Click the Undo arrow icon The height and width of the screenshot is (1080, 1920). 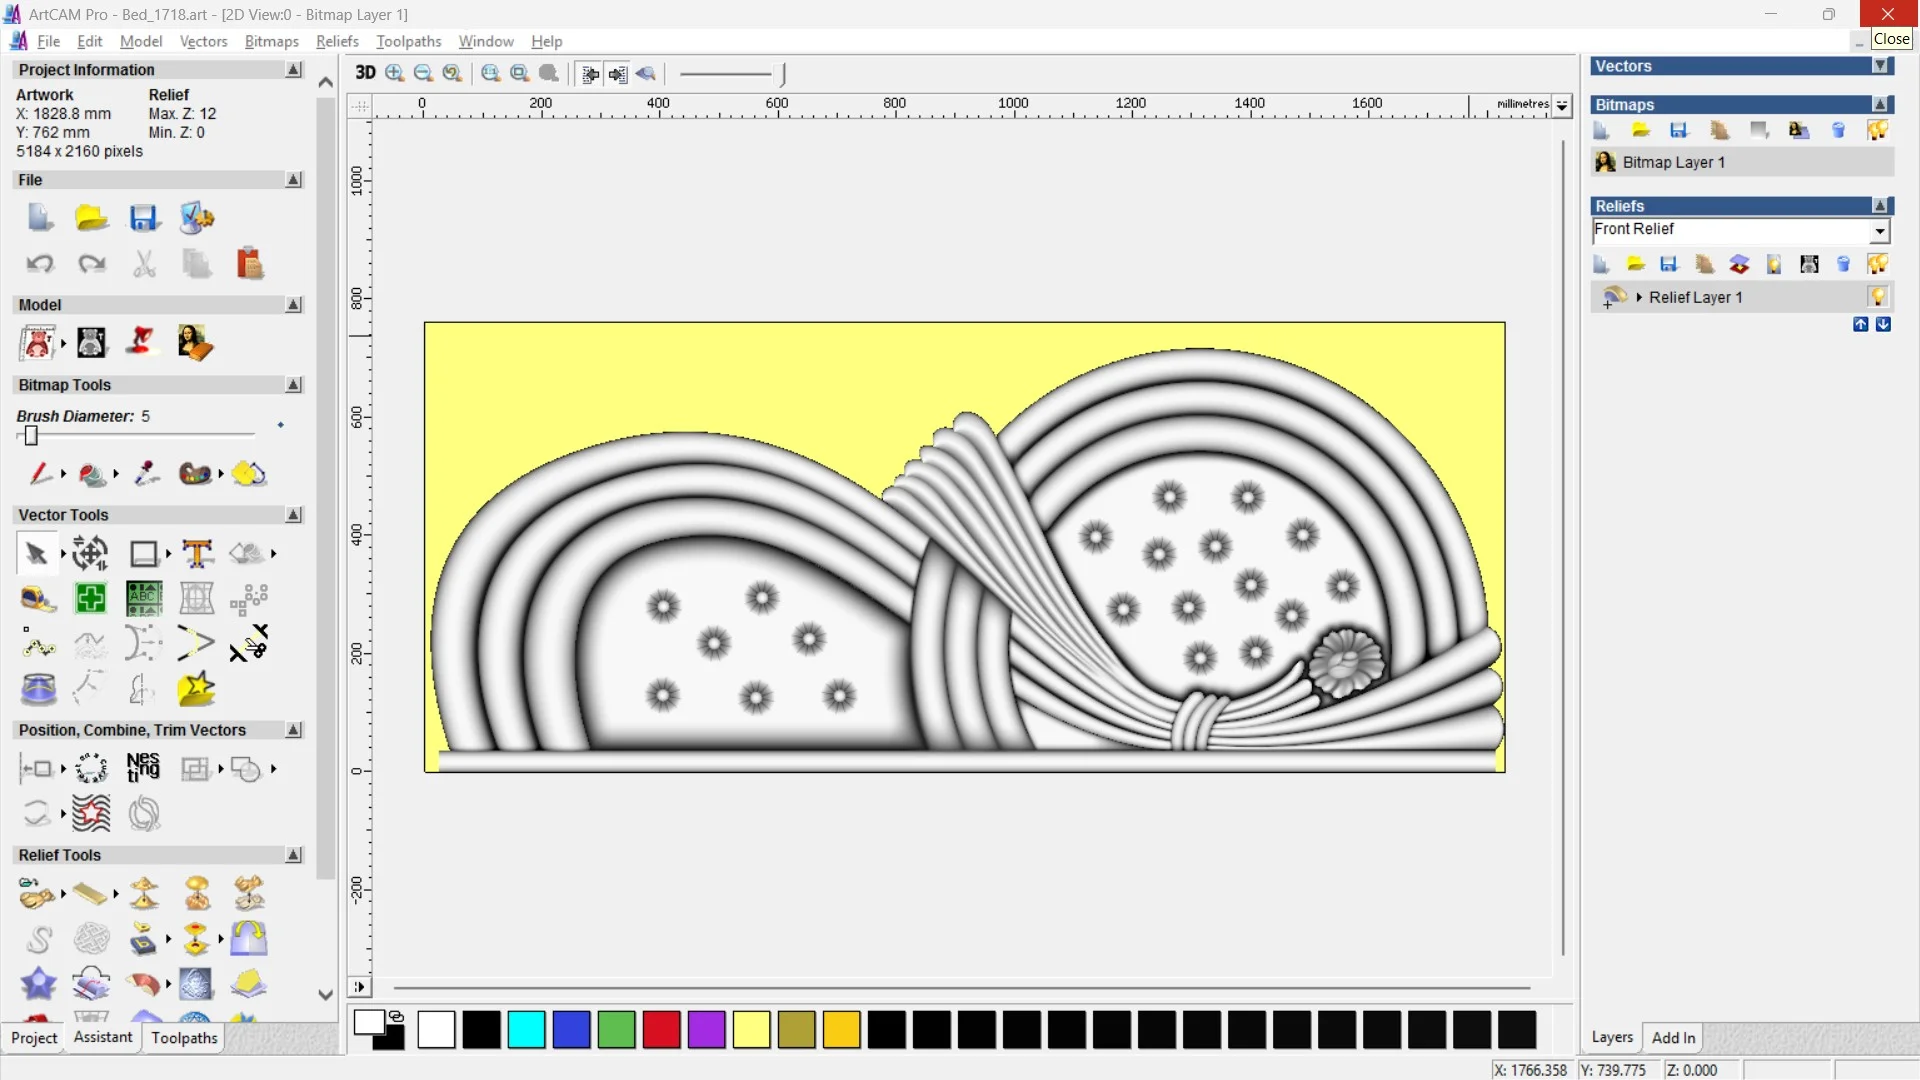(40, 264)
